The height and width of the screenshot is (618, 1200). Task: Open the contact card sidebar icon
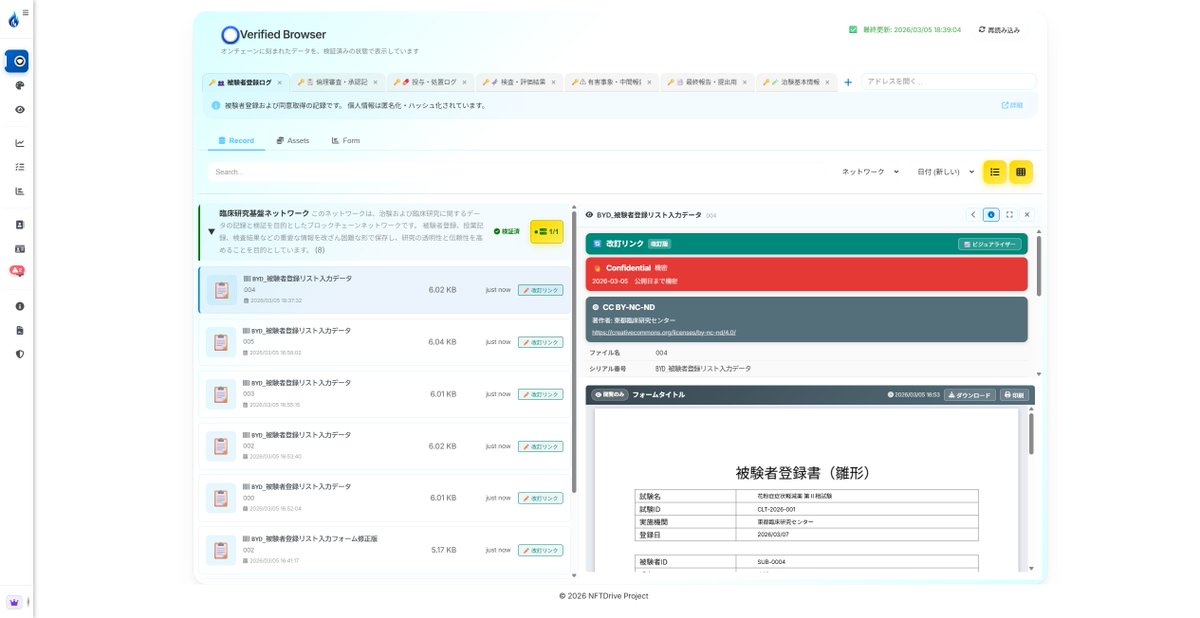click(19, 225)
